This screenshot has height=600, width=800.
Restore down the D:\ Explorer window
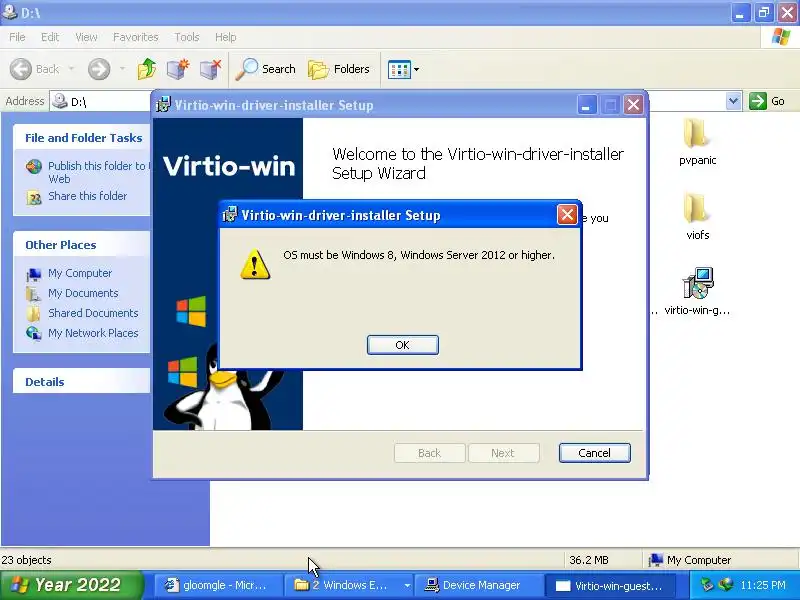(x=764, y=12)
